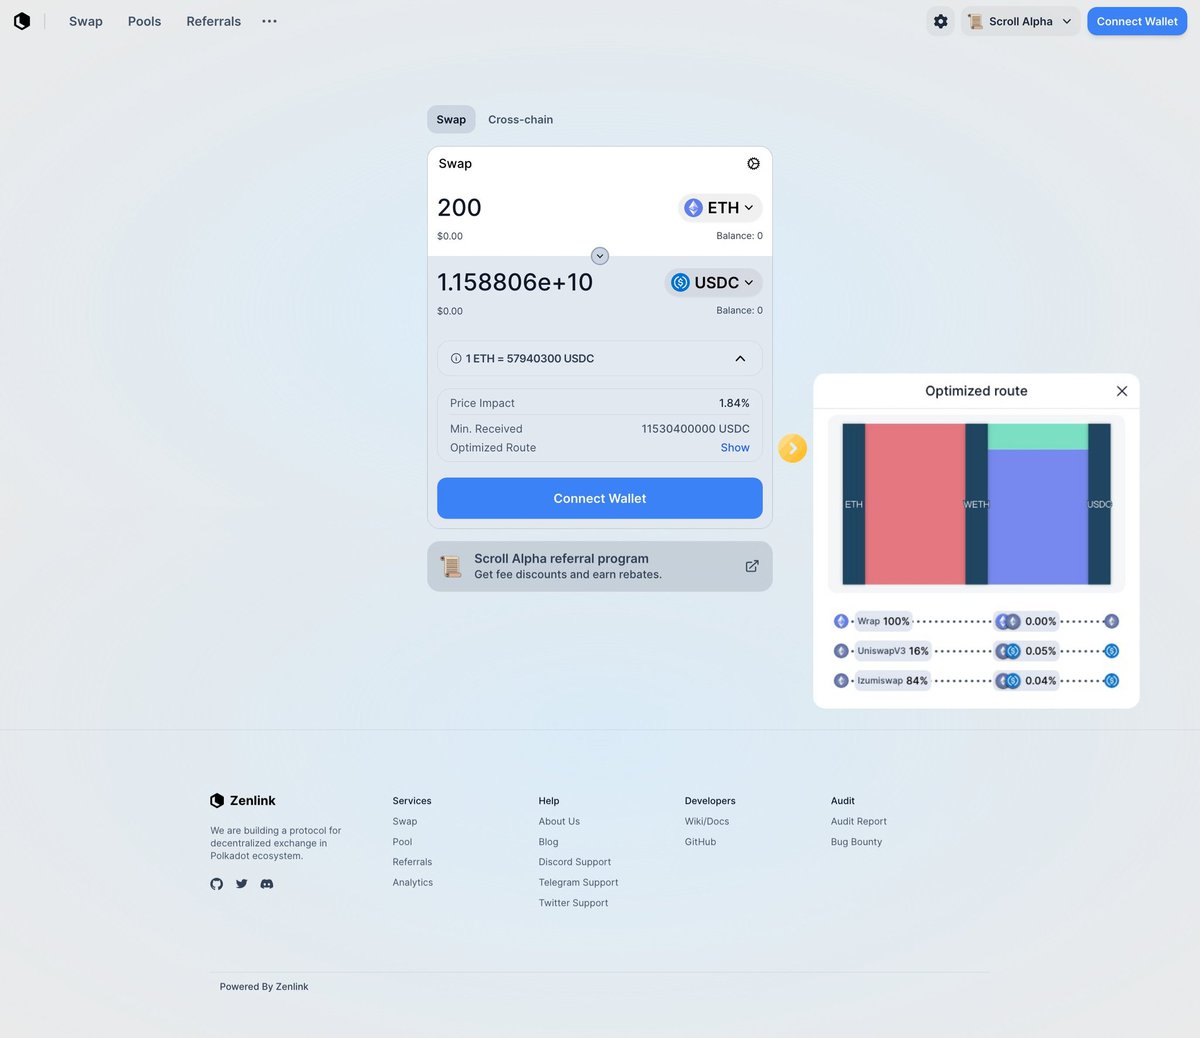Click the UniswapV3 16% route label
The image size is (1200, 1038).
(893, 651)
